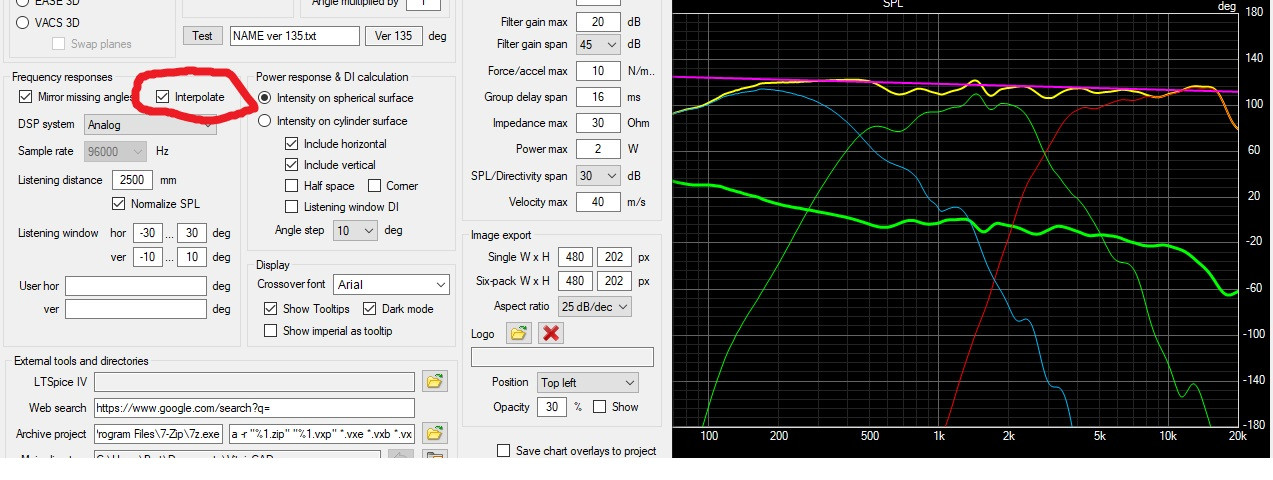Toggle the Normalize SPL checkbox
The width and height of the screenshot is (1273, 480).
click(119, 204)
